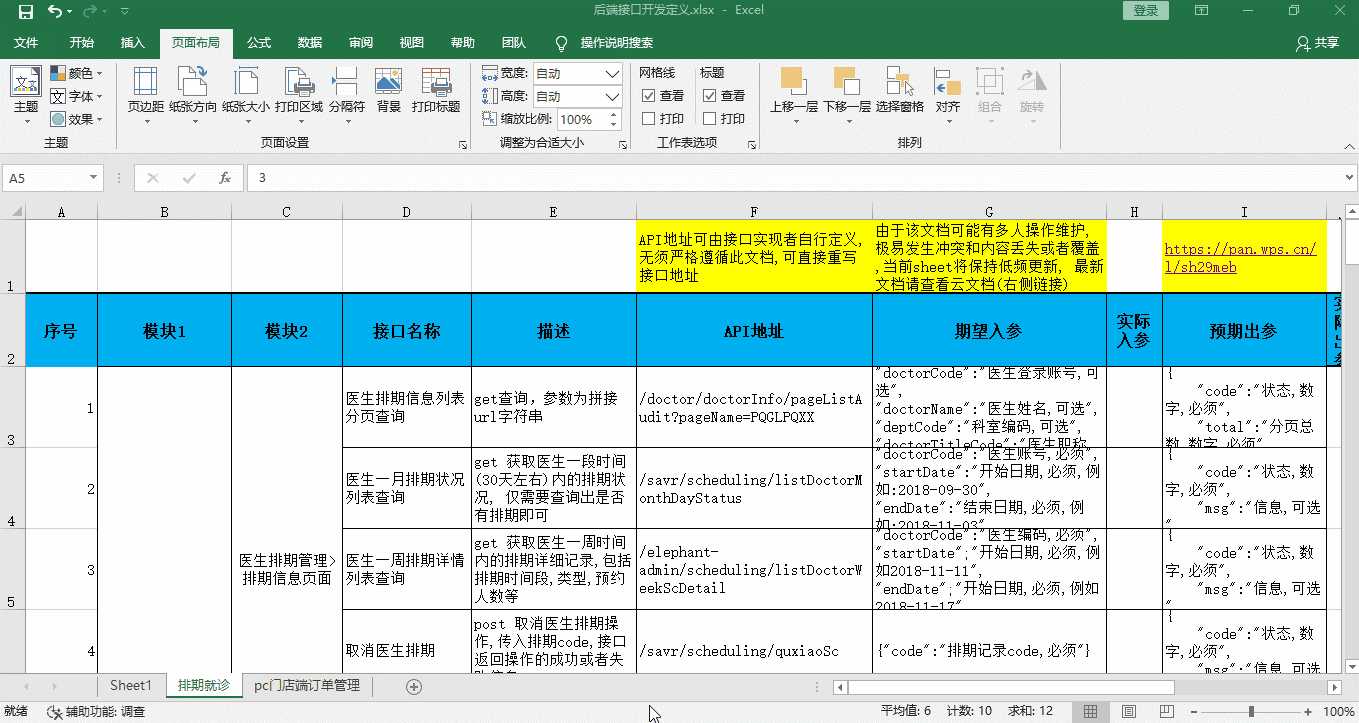This screenshot has height=723, width=1359.
Task: Click the Undo arrow icon
Action: point(54,12)
